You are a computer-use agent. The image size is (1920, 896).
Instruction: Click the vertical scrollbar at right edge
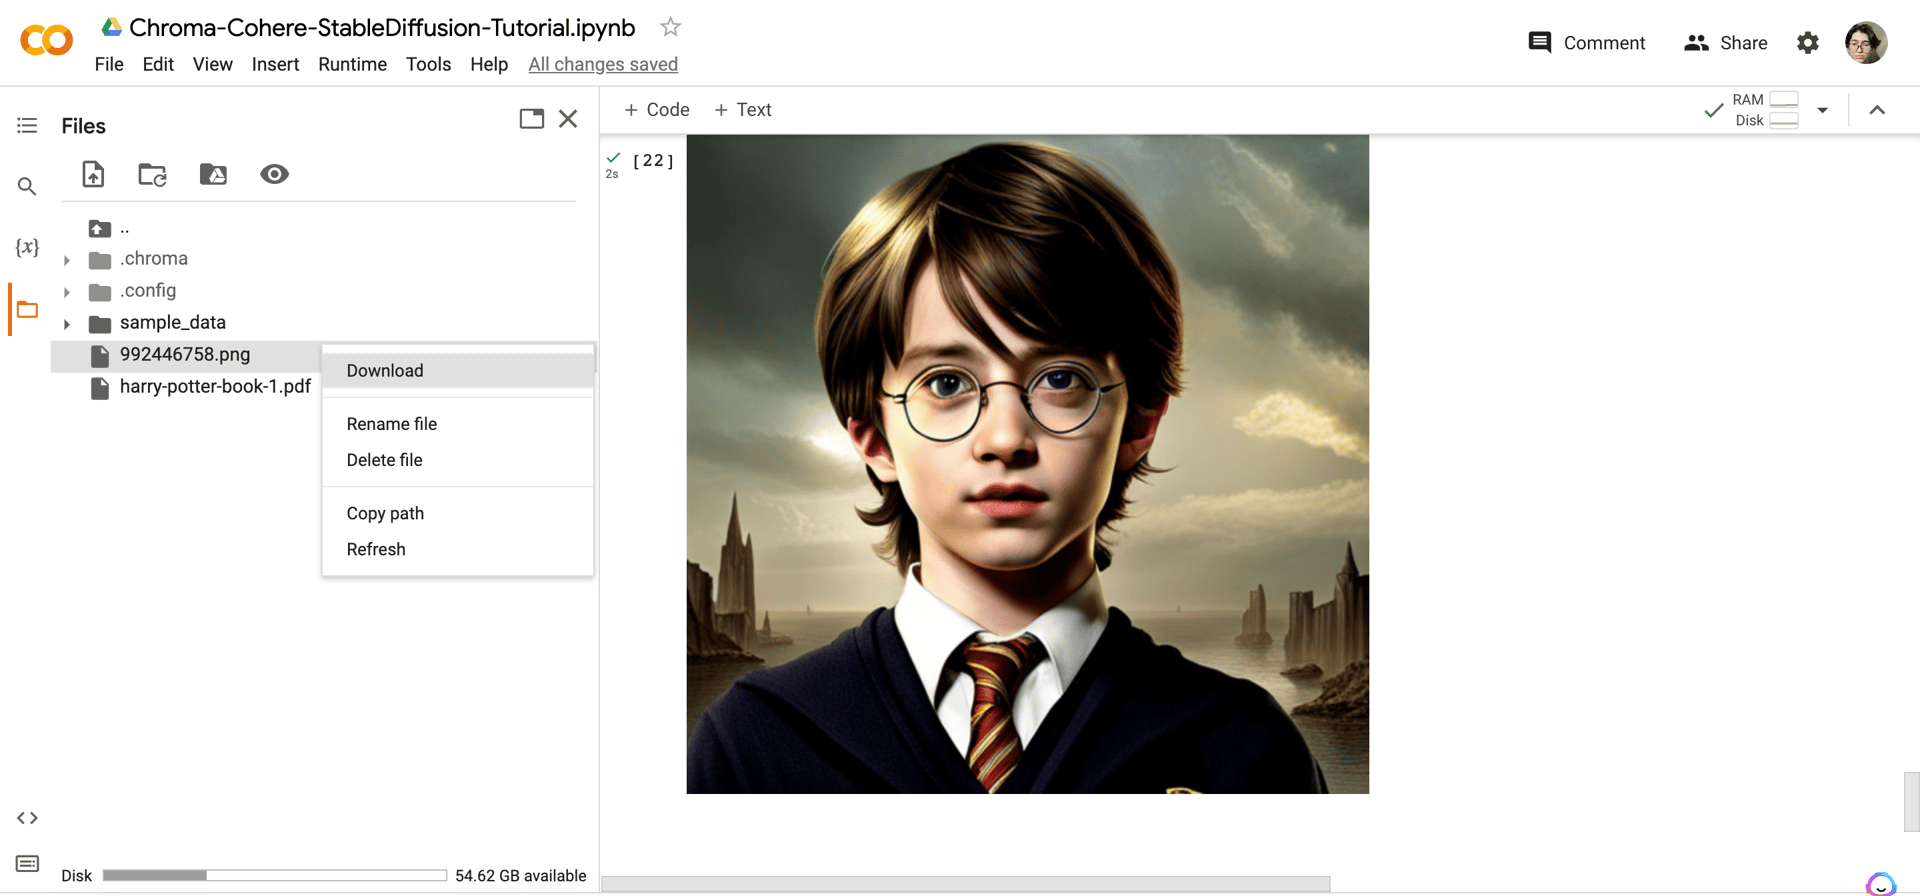[x=1912, y=802]
